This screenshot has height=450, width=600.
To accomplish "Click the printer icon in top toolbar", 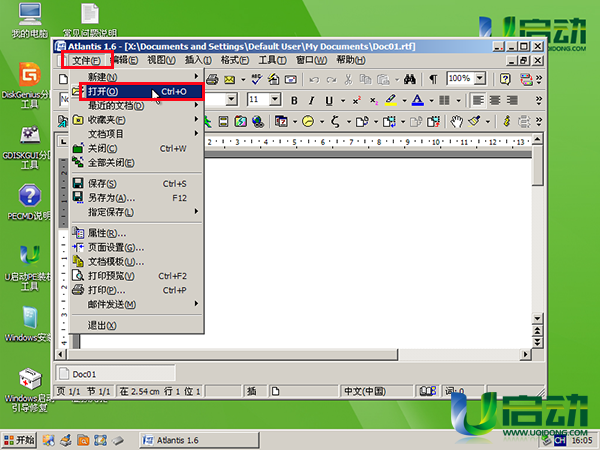I will pos(212,80).
